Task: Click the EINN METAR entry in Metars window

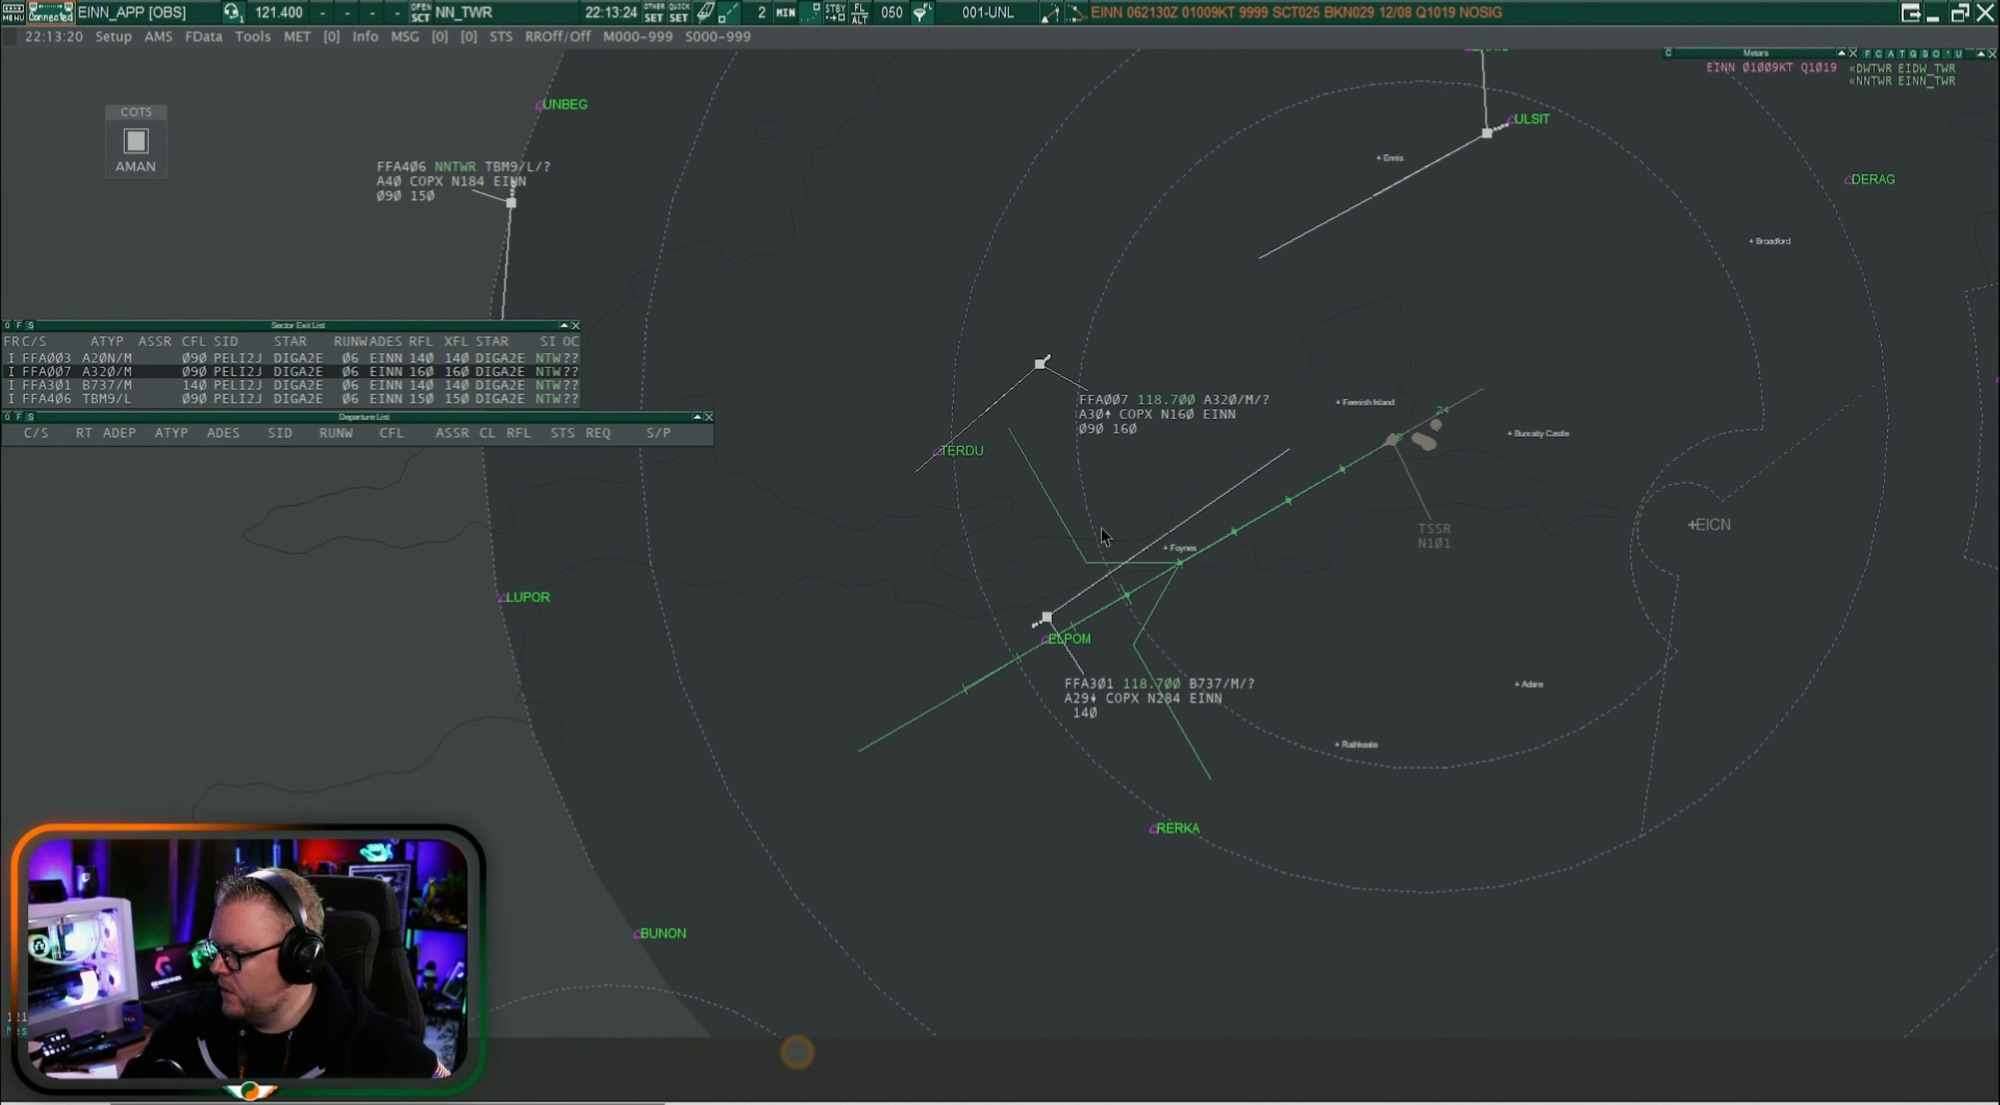Action: point(1771,67)
